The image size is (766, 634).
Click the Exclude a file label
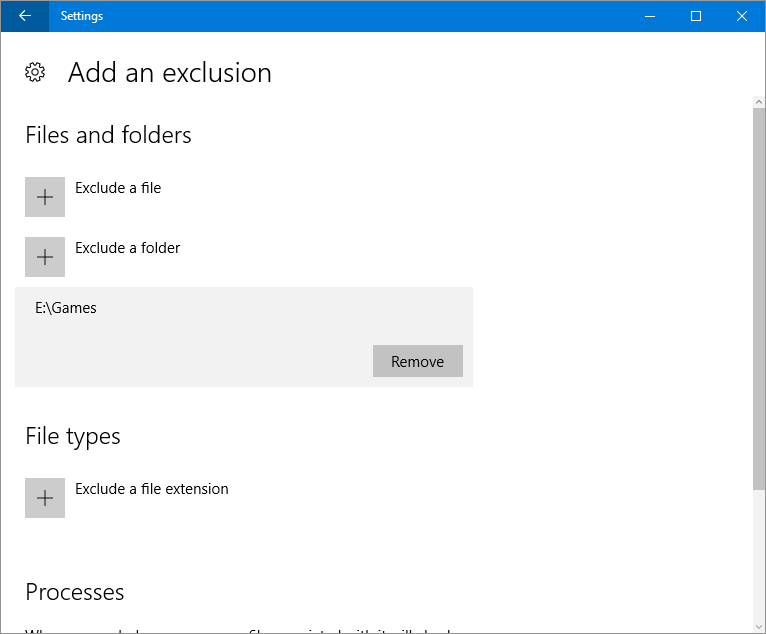tap(118, 188)
